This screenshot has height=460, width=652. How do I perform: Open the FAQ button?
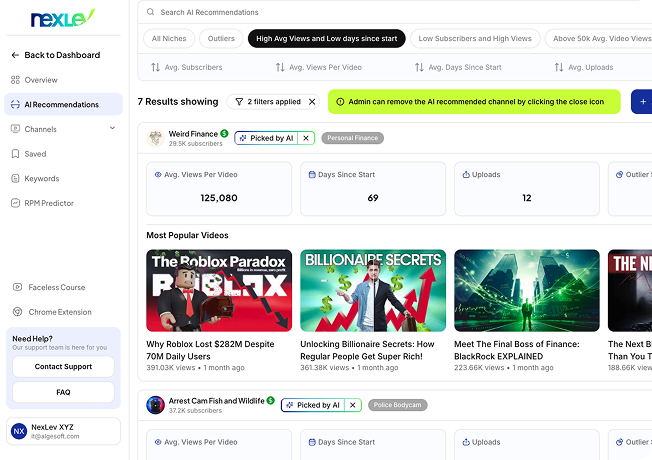point(63,392)
